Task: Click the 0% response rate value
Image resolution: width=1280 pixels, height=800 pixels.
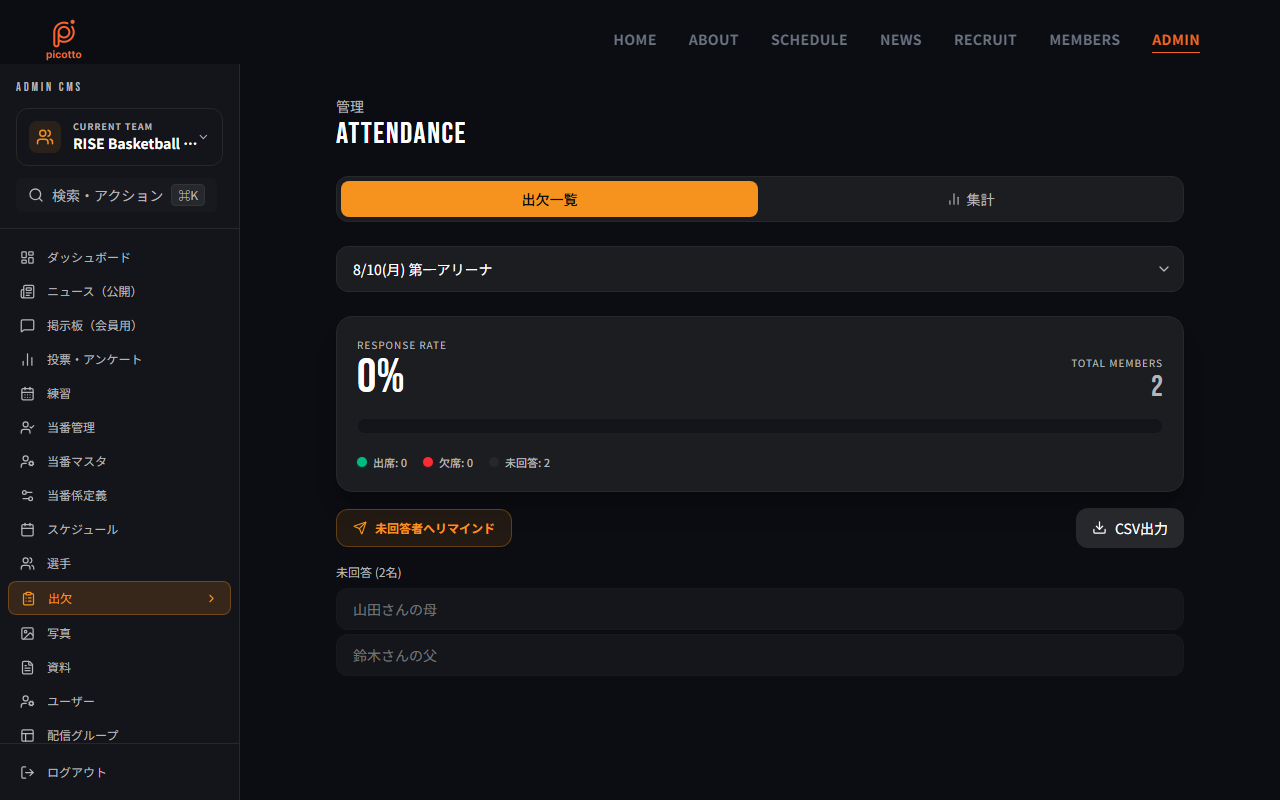Action: pos(381,376)
